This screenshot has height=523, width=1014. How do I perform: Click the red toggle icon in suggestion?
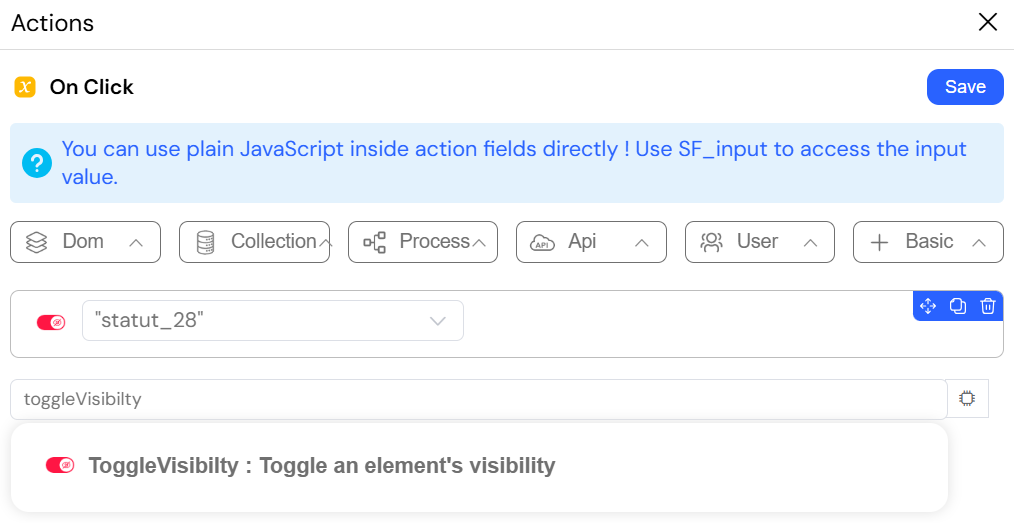point(60,465)
